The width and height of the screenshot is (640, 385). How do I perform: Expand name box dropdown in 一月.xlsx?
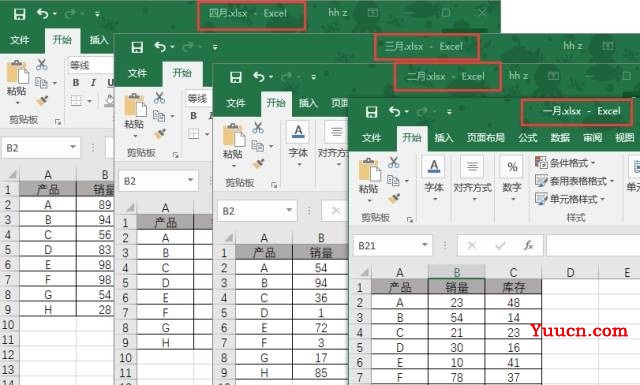425,245
